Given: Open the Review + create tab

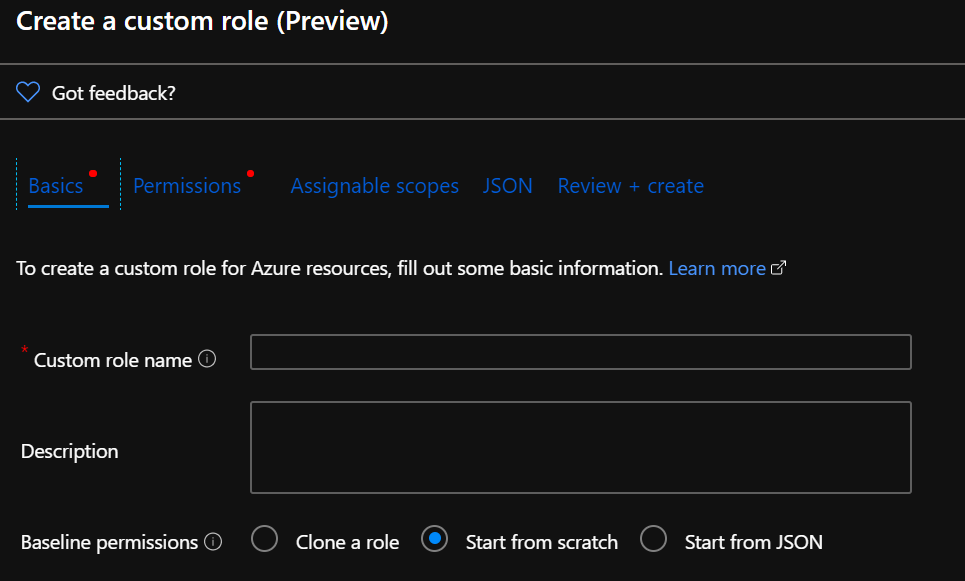Looking at the screenshot, I should point(630,186).
